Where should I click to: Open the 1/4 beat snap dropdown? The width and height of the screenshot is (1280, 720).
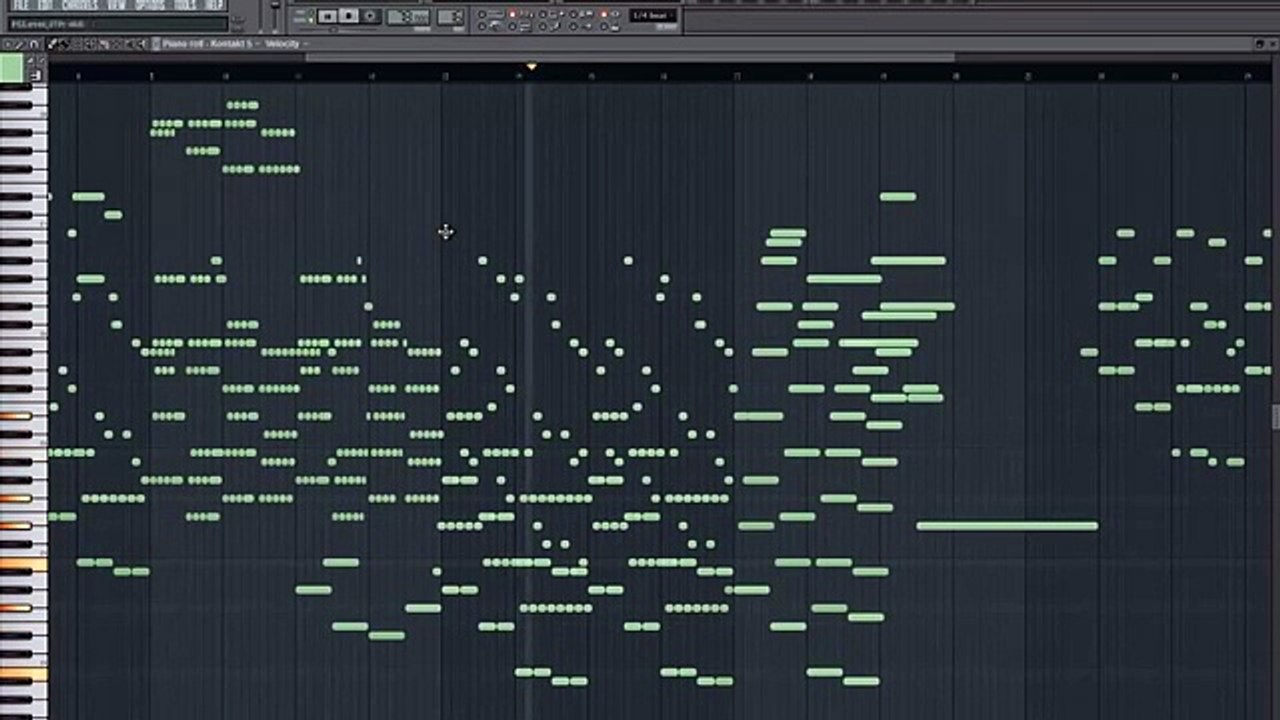tap(654, 15)
